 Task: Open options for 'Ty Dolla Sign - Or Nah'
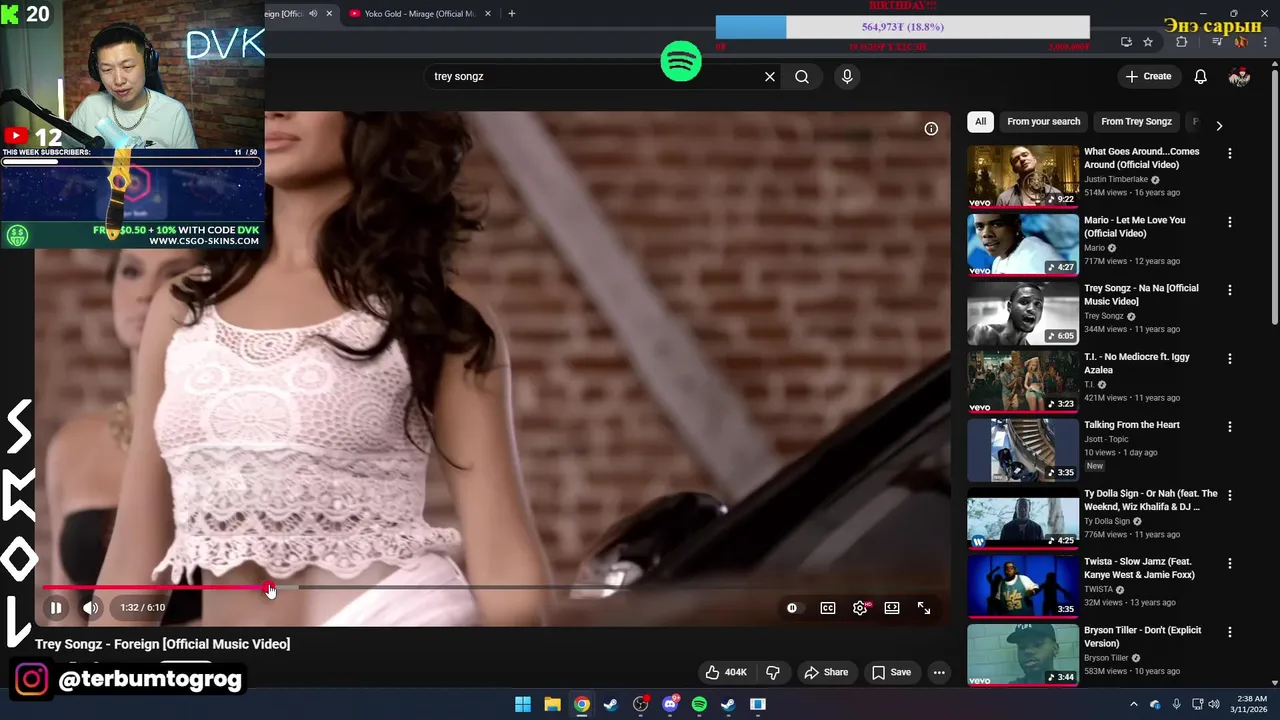pos(1230,495)
